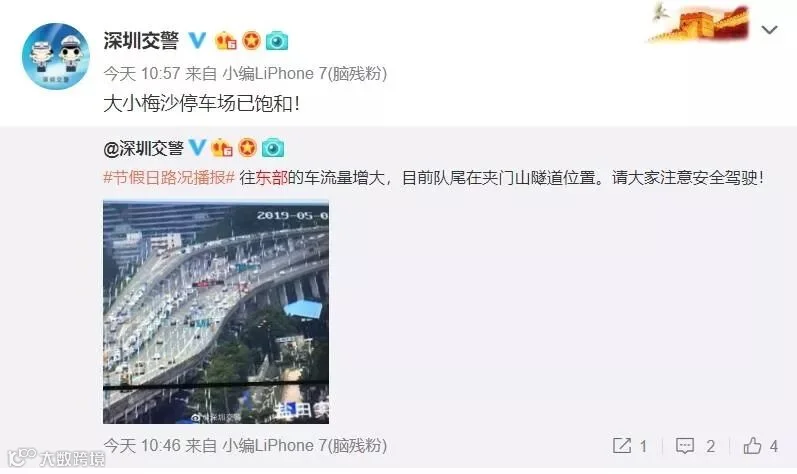Click the 今天 10:57 post timestamp
Viewport: 797px width, 474px height.
coord(142,74)
